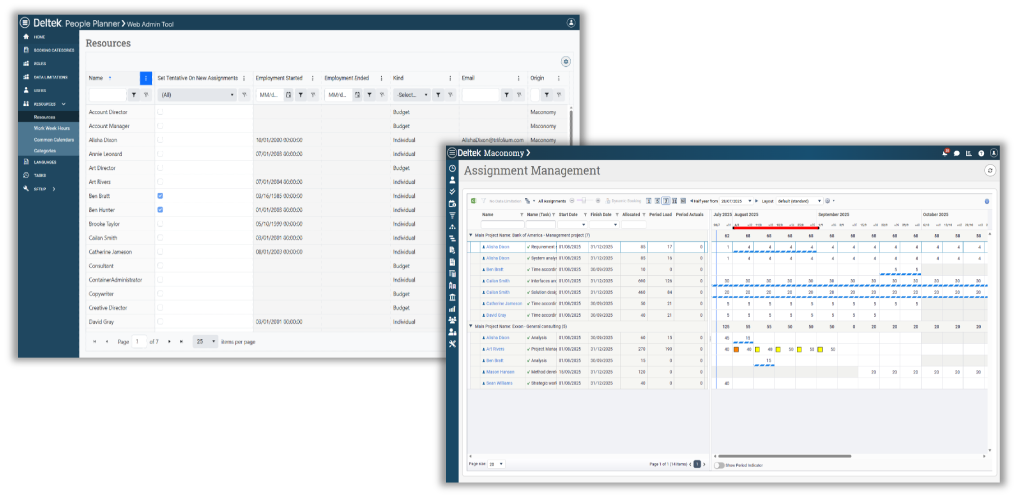Image resolution: width=1017 pixels, height=500 pixels.
Task: Click page 1 button in Assignment pager
Action: tap(698, 464)
